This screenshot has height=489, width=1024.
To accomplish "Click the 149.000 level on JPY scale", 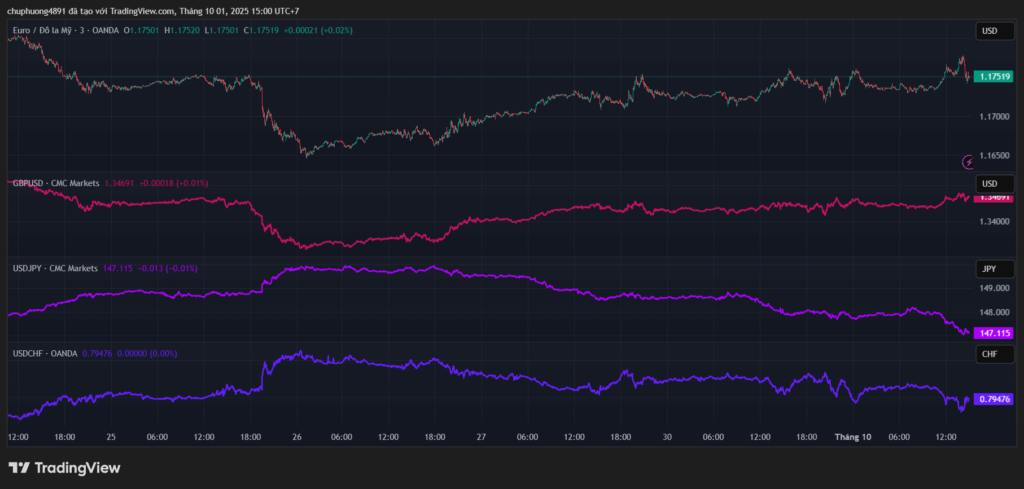I will (993, 288).
